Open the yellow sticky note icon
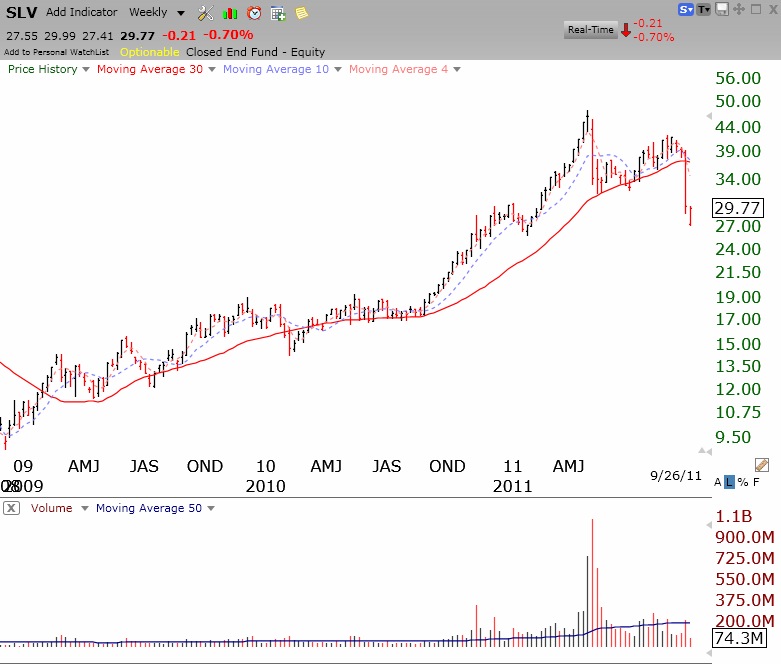 [301, 13]
